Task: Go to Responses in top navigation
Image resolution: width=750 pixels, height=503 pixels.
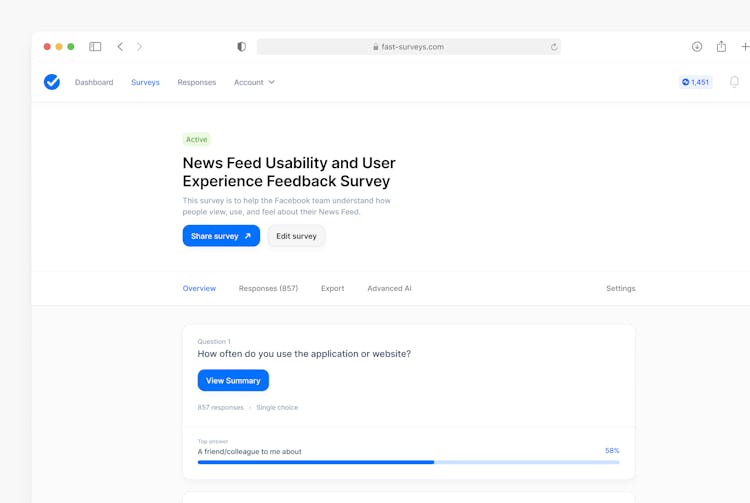Action: click(196, 82)
